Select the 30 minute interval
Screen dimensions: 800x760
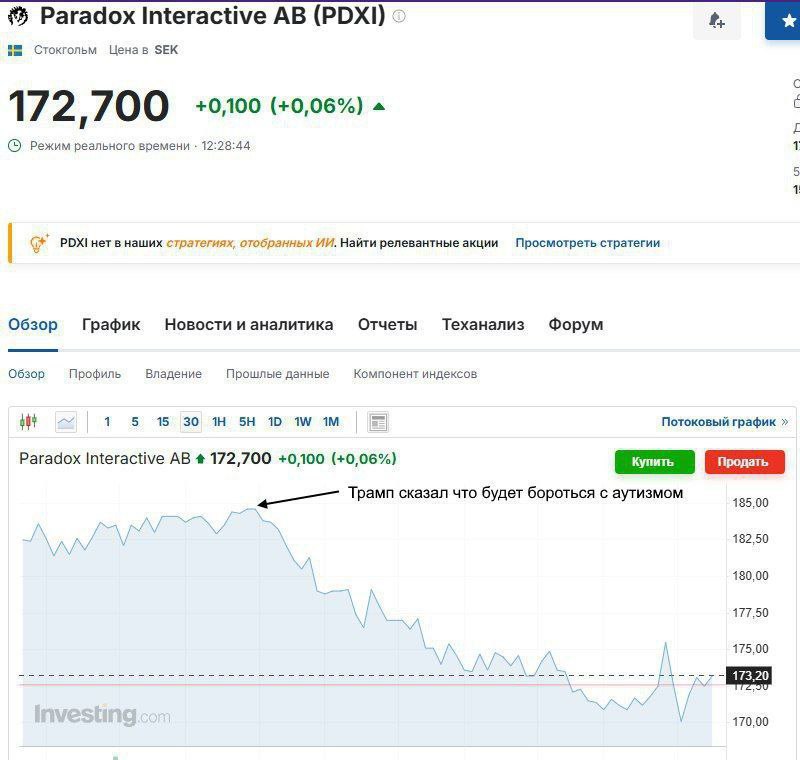191,422
